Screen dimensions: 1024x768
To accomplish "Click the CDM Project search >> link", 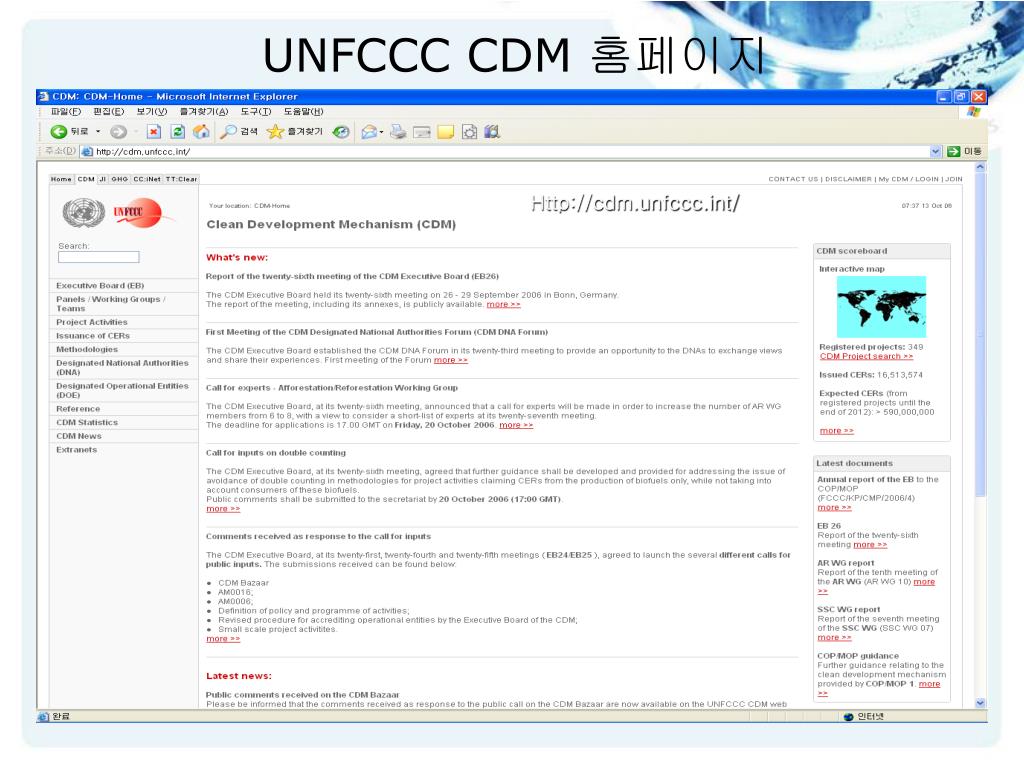I will tap(866, 357).
